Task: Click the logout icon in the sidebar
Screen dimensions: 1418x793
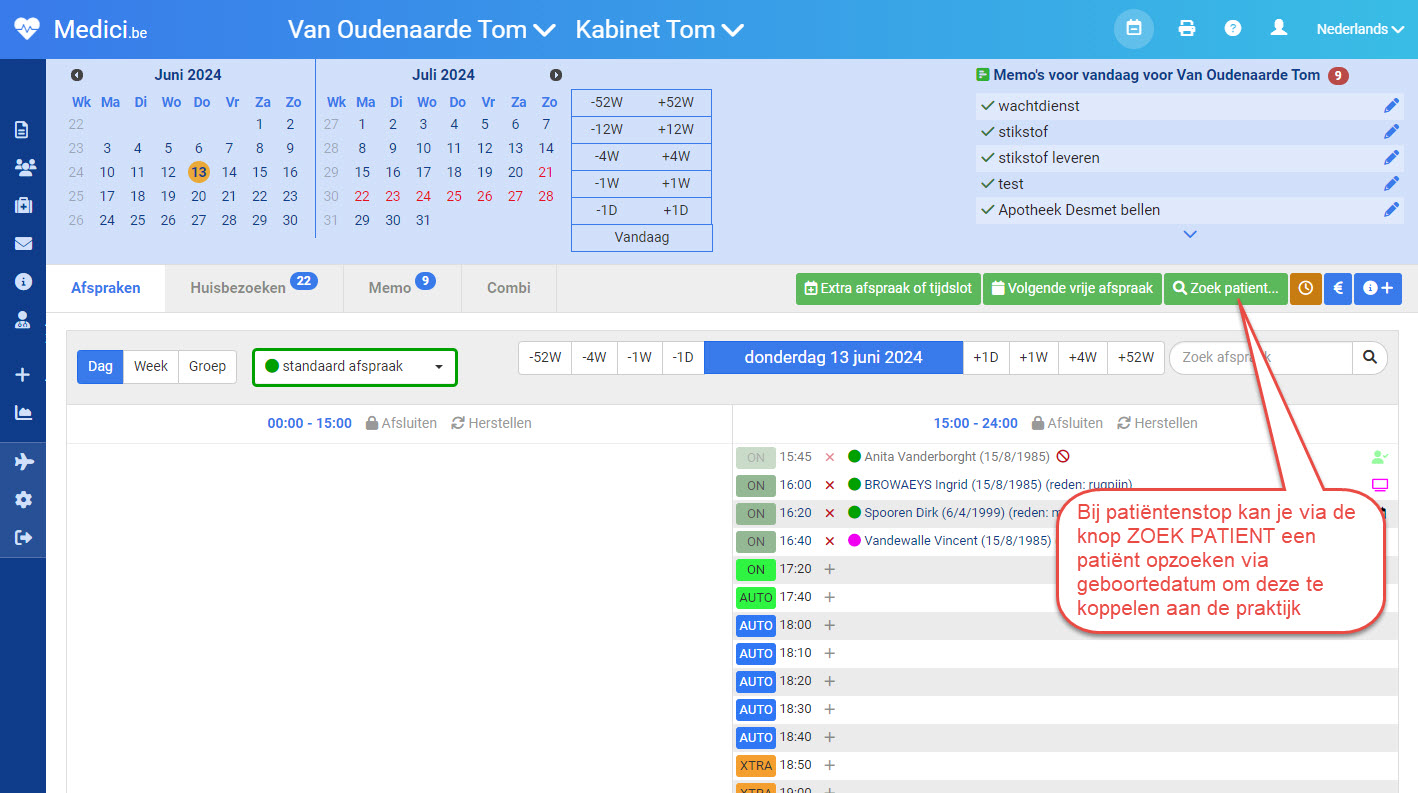Action: pos(23,537)
